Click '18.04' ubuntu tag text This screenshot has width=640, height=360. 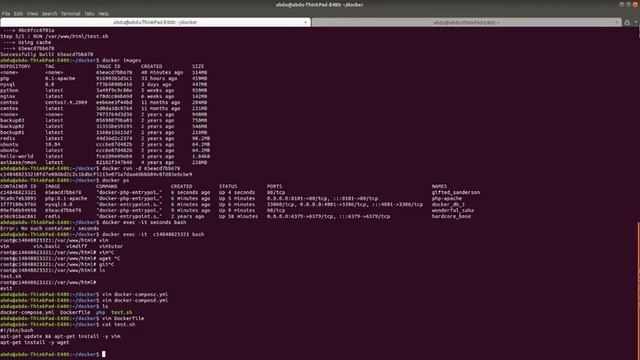pos(53,144)
